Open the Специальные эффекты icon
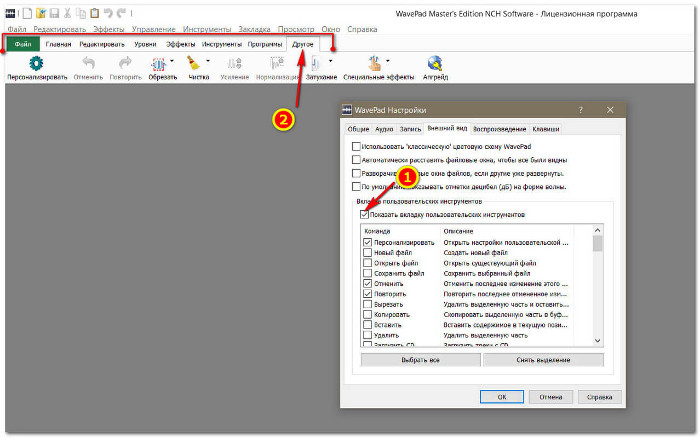The height and width of the screenshot is (438, 700). coord(374,64)
